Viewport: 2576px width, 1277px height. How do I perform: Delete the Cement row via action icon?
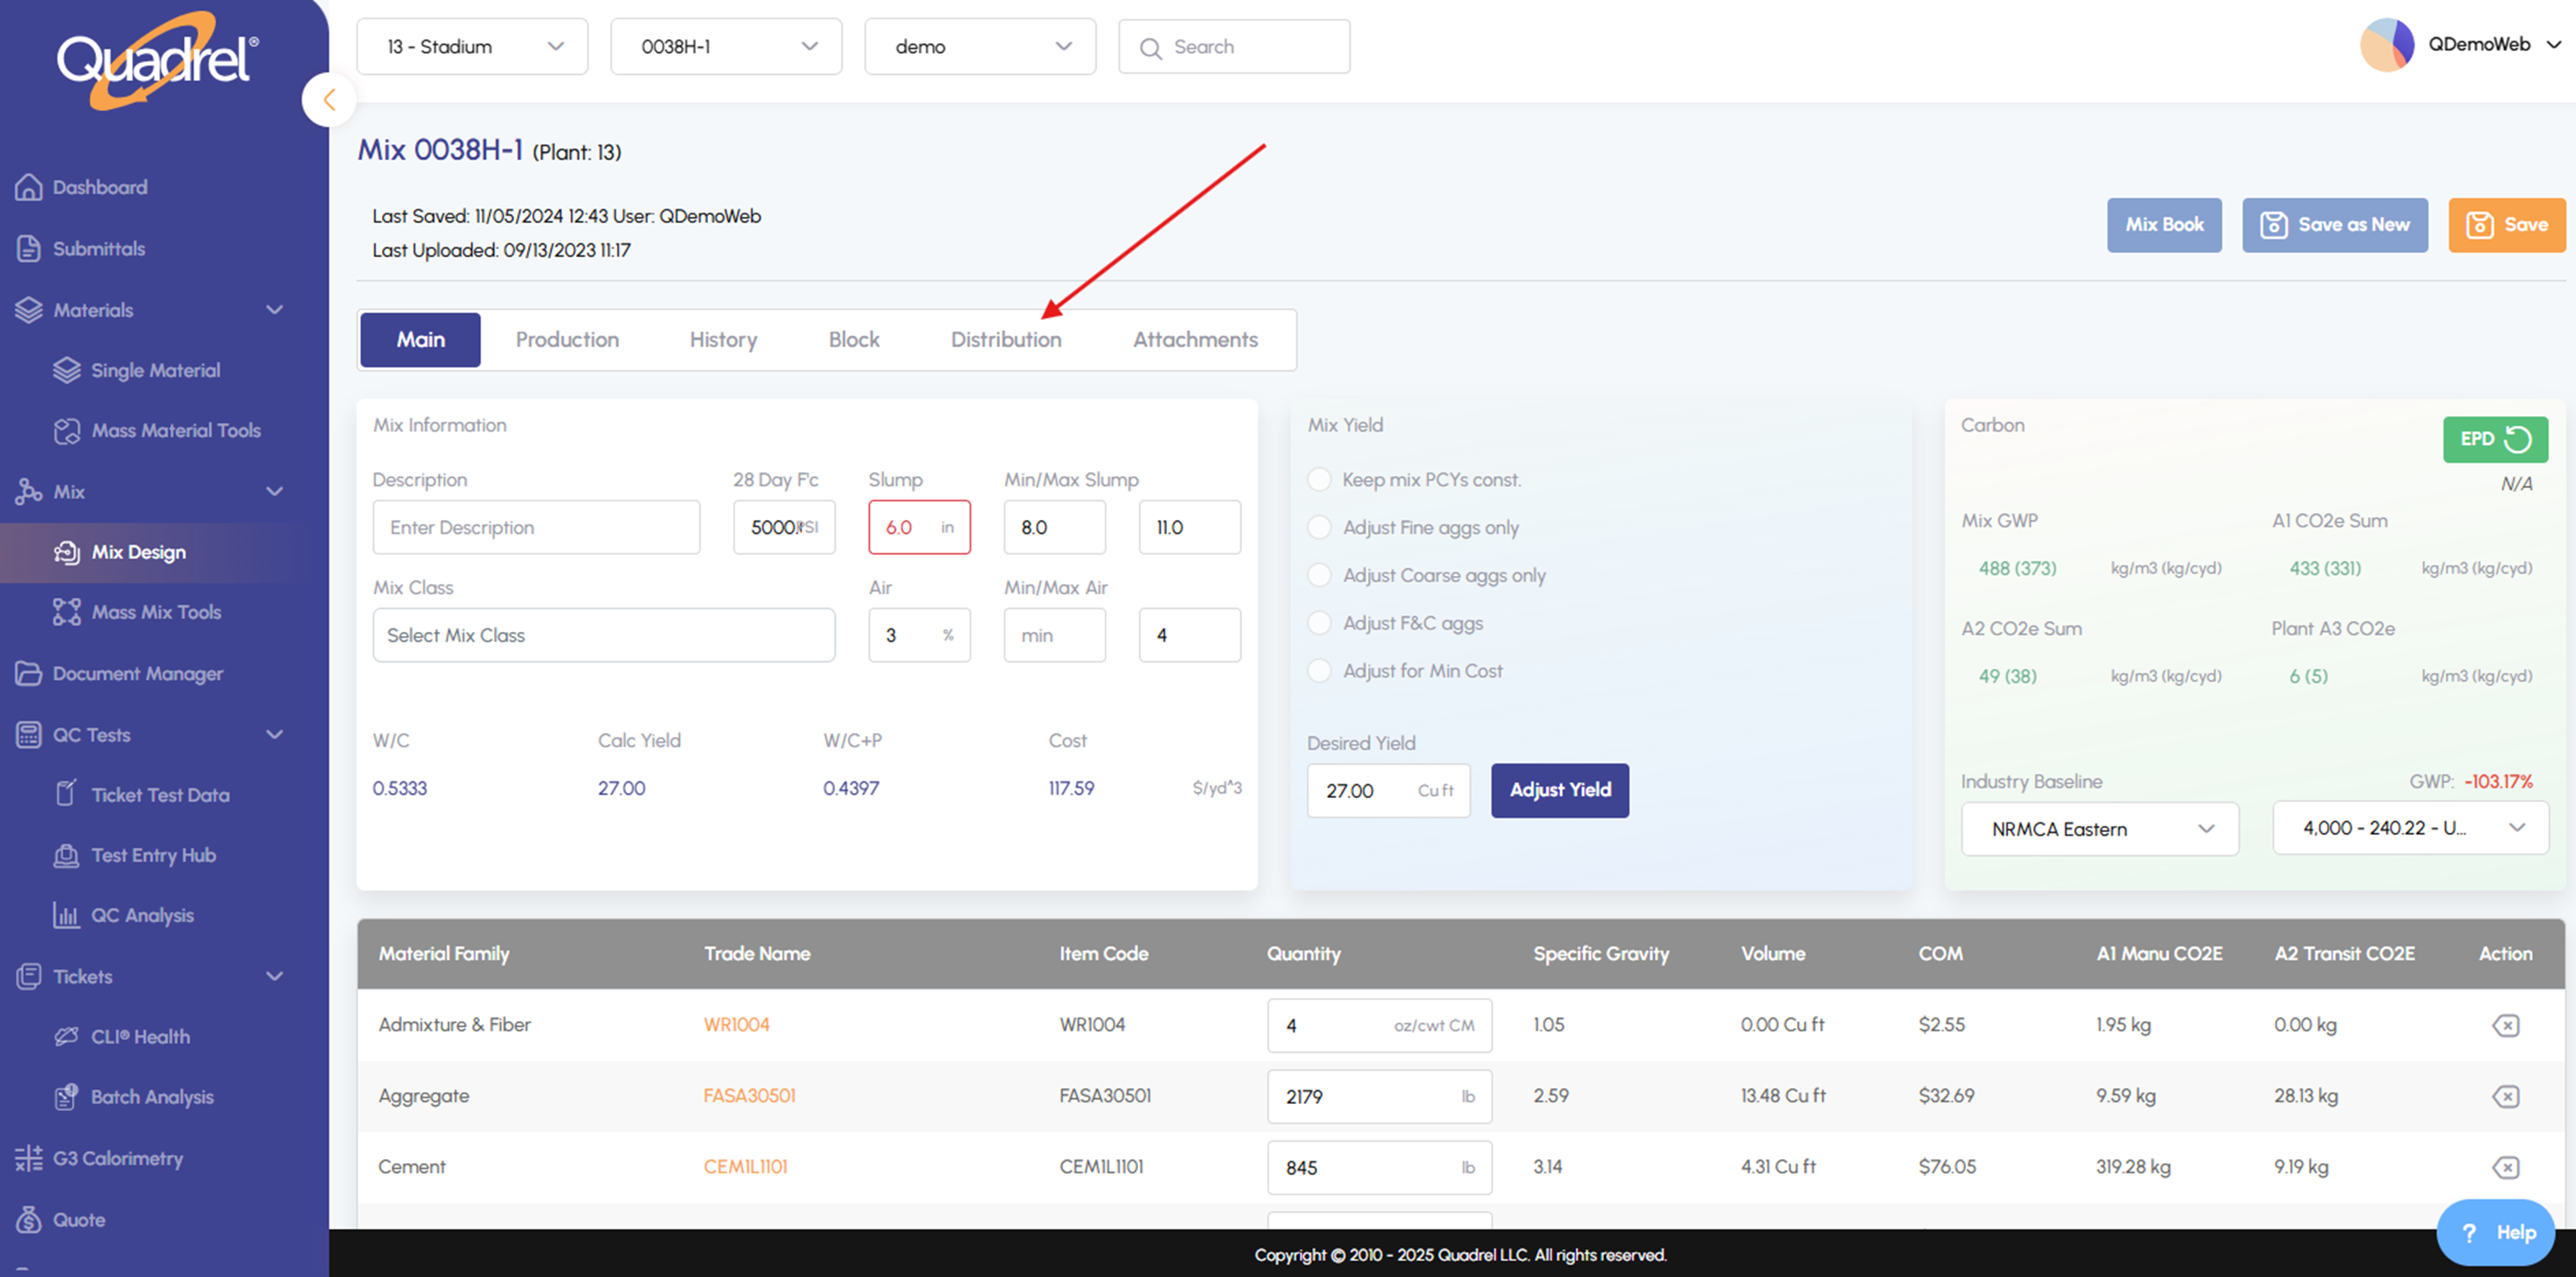tap(2505, 1167)
